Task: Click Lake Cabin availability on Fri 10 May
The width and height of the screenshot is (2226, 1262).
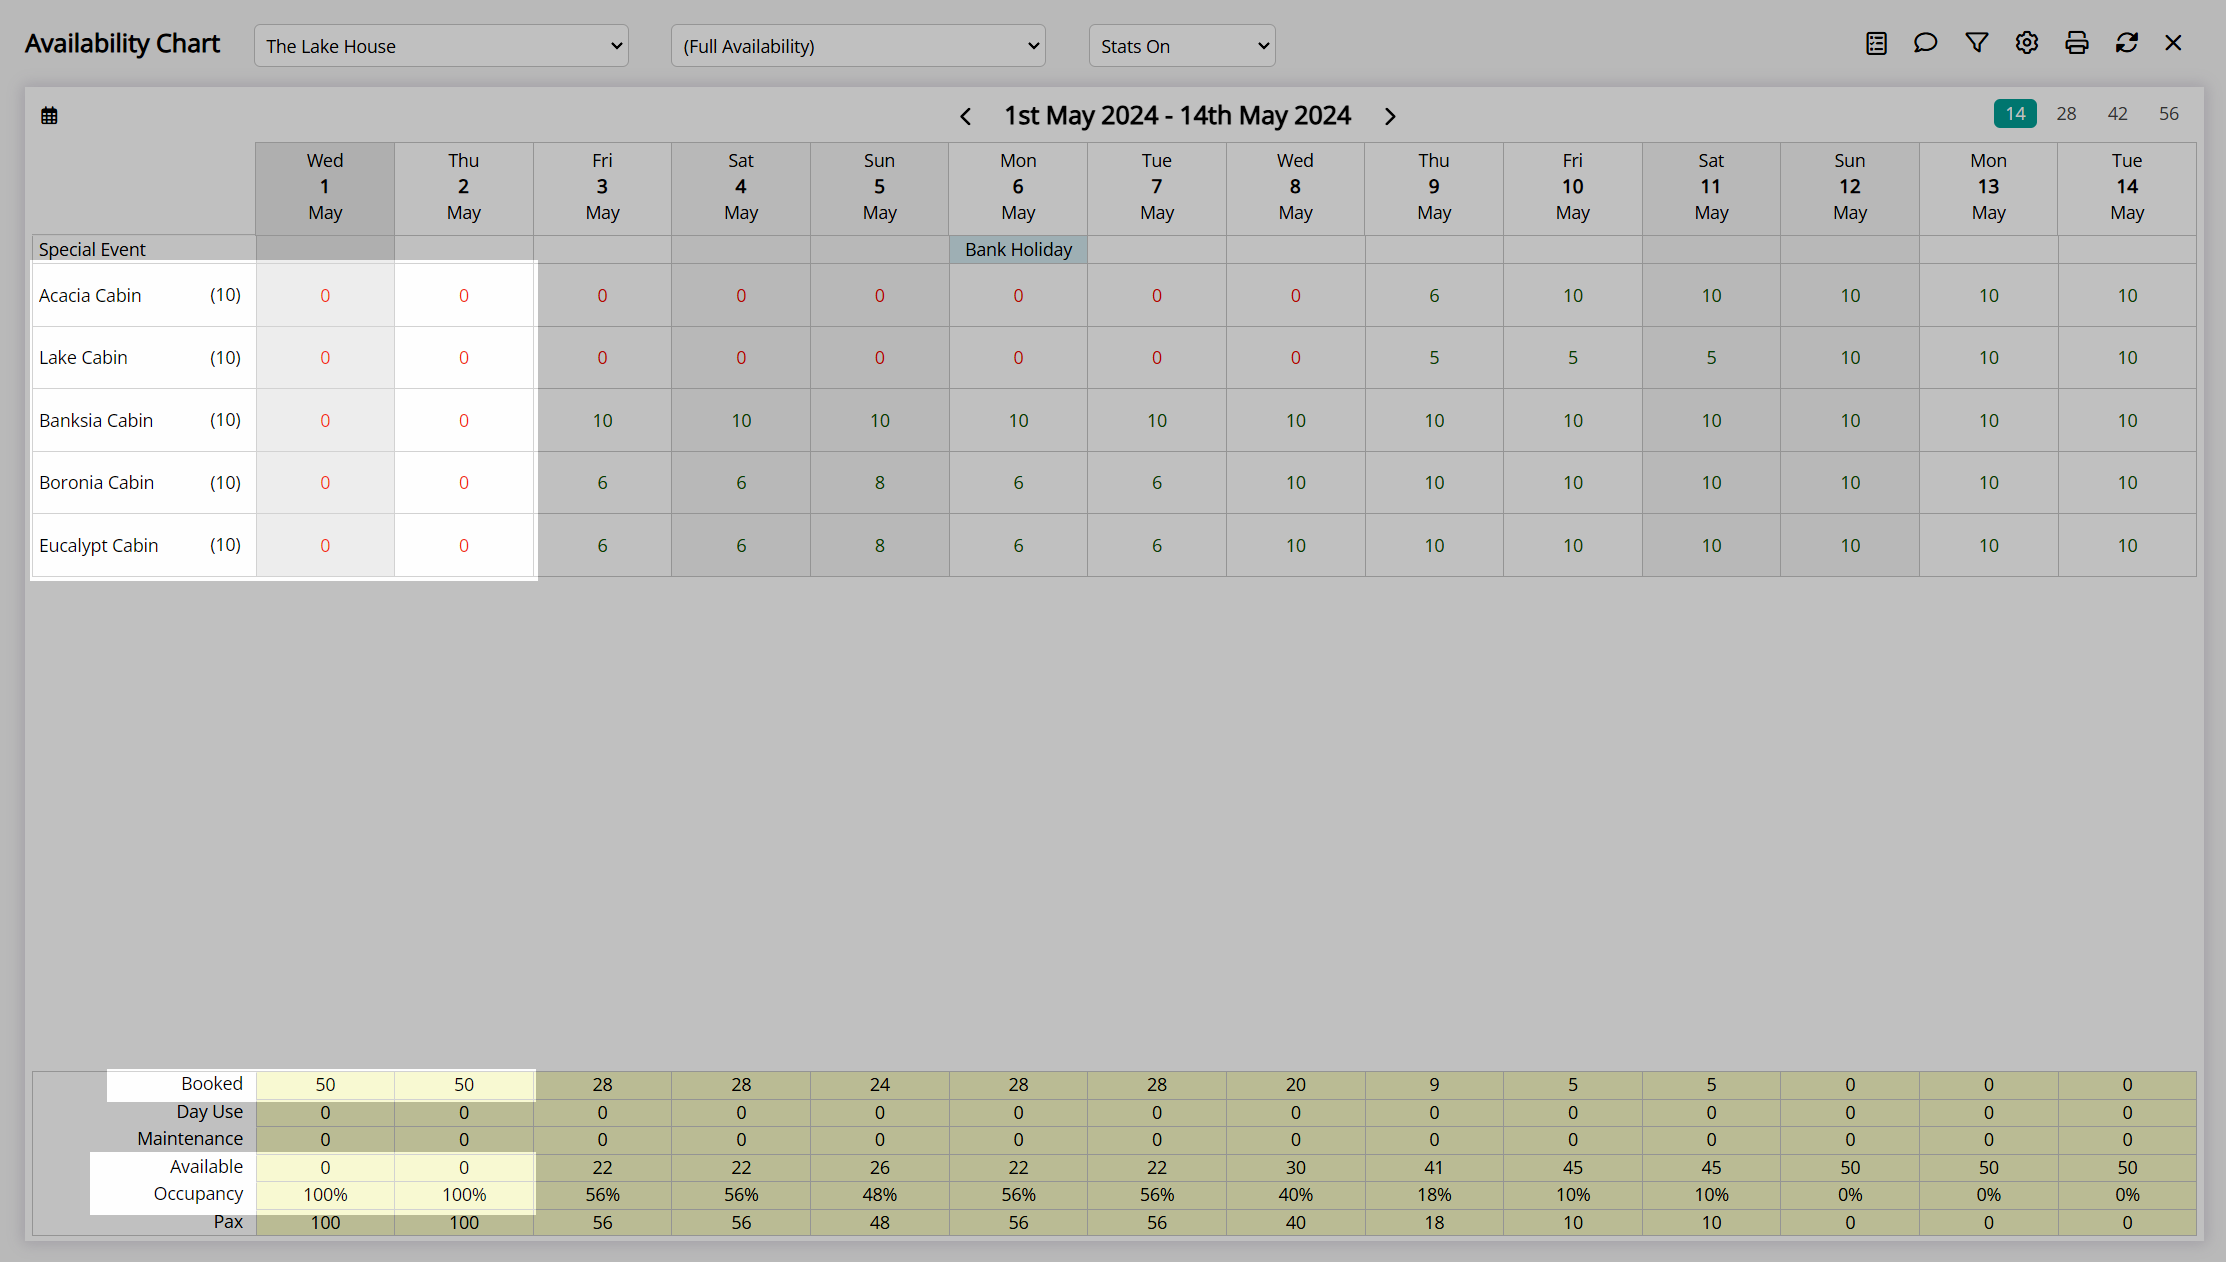Action: (1573, 357)
